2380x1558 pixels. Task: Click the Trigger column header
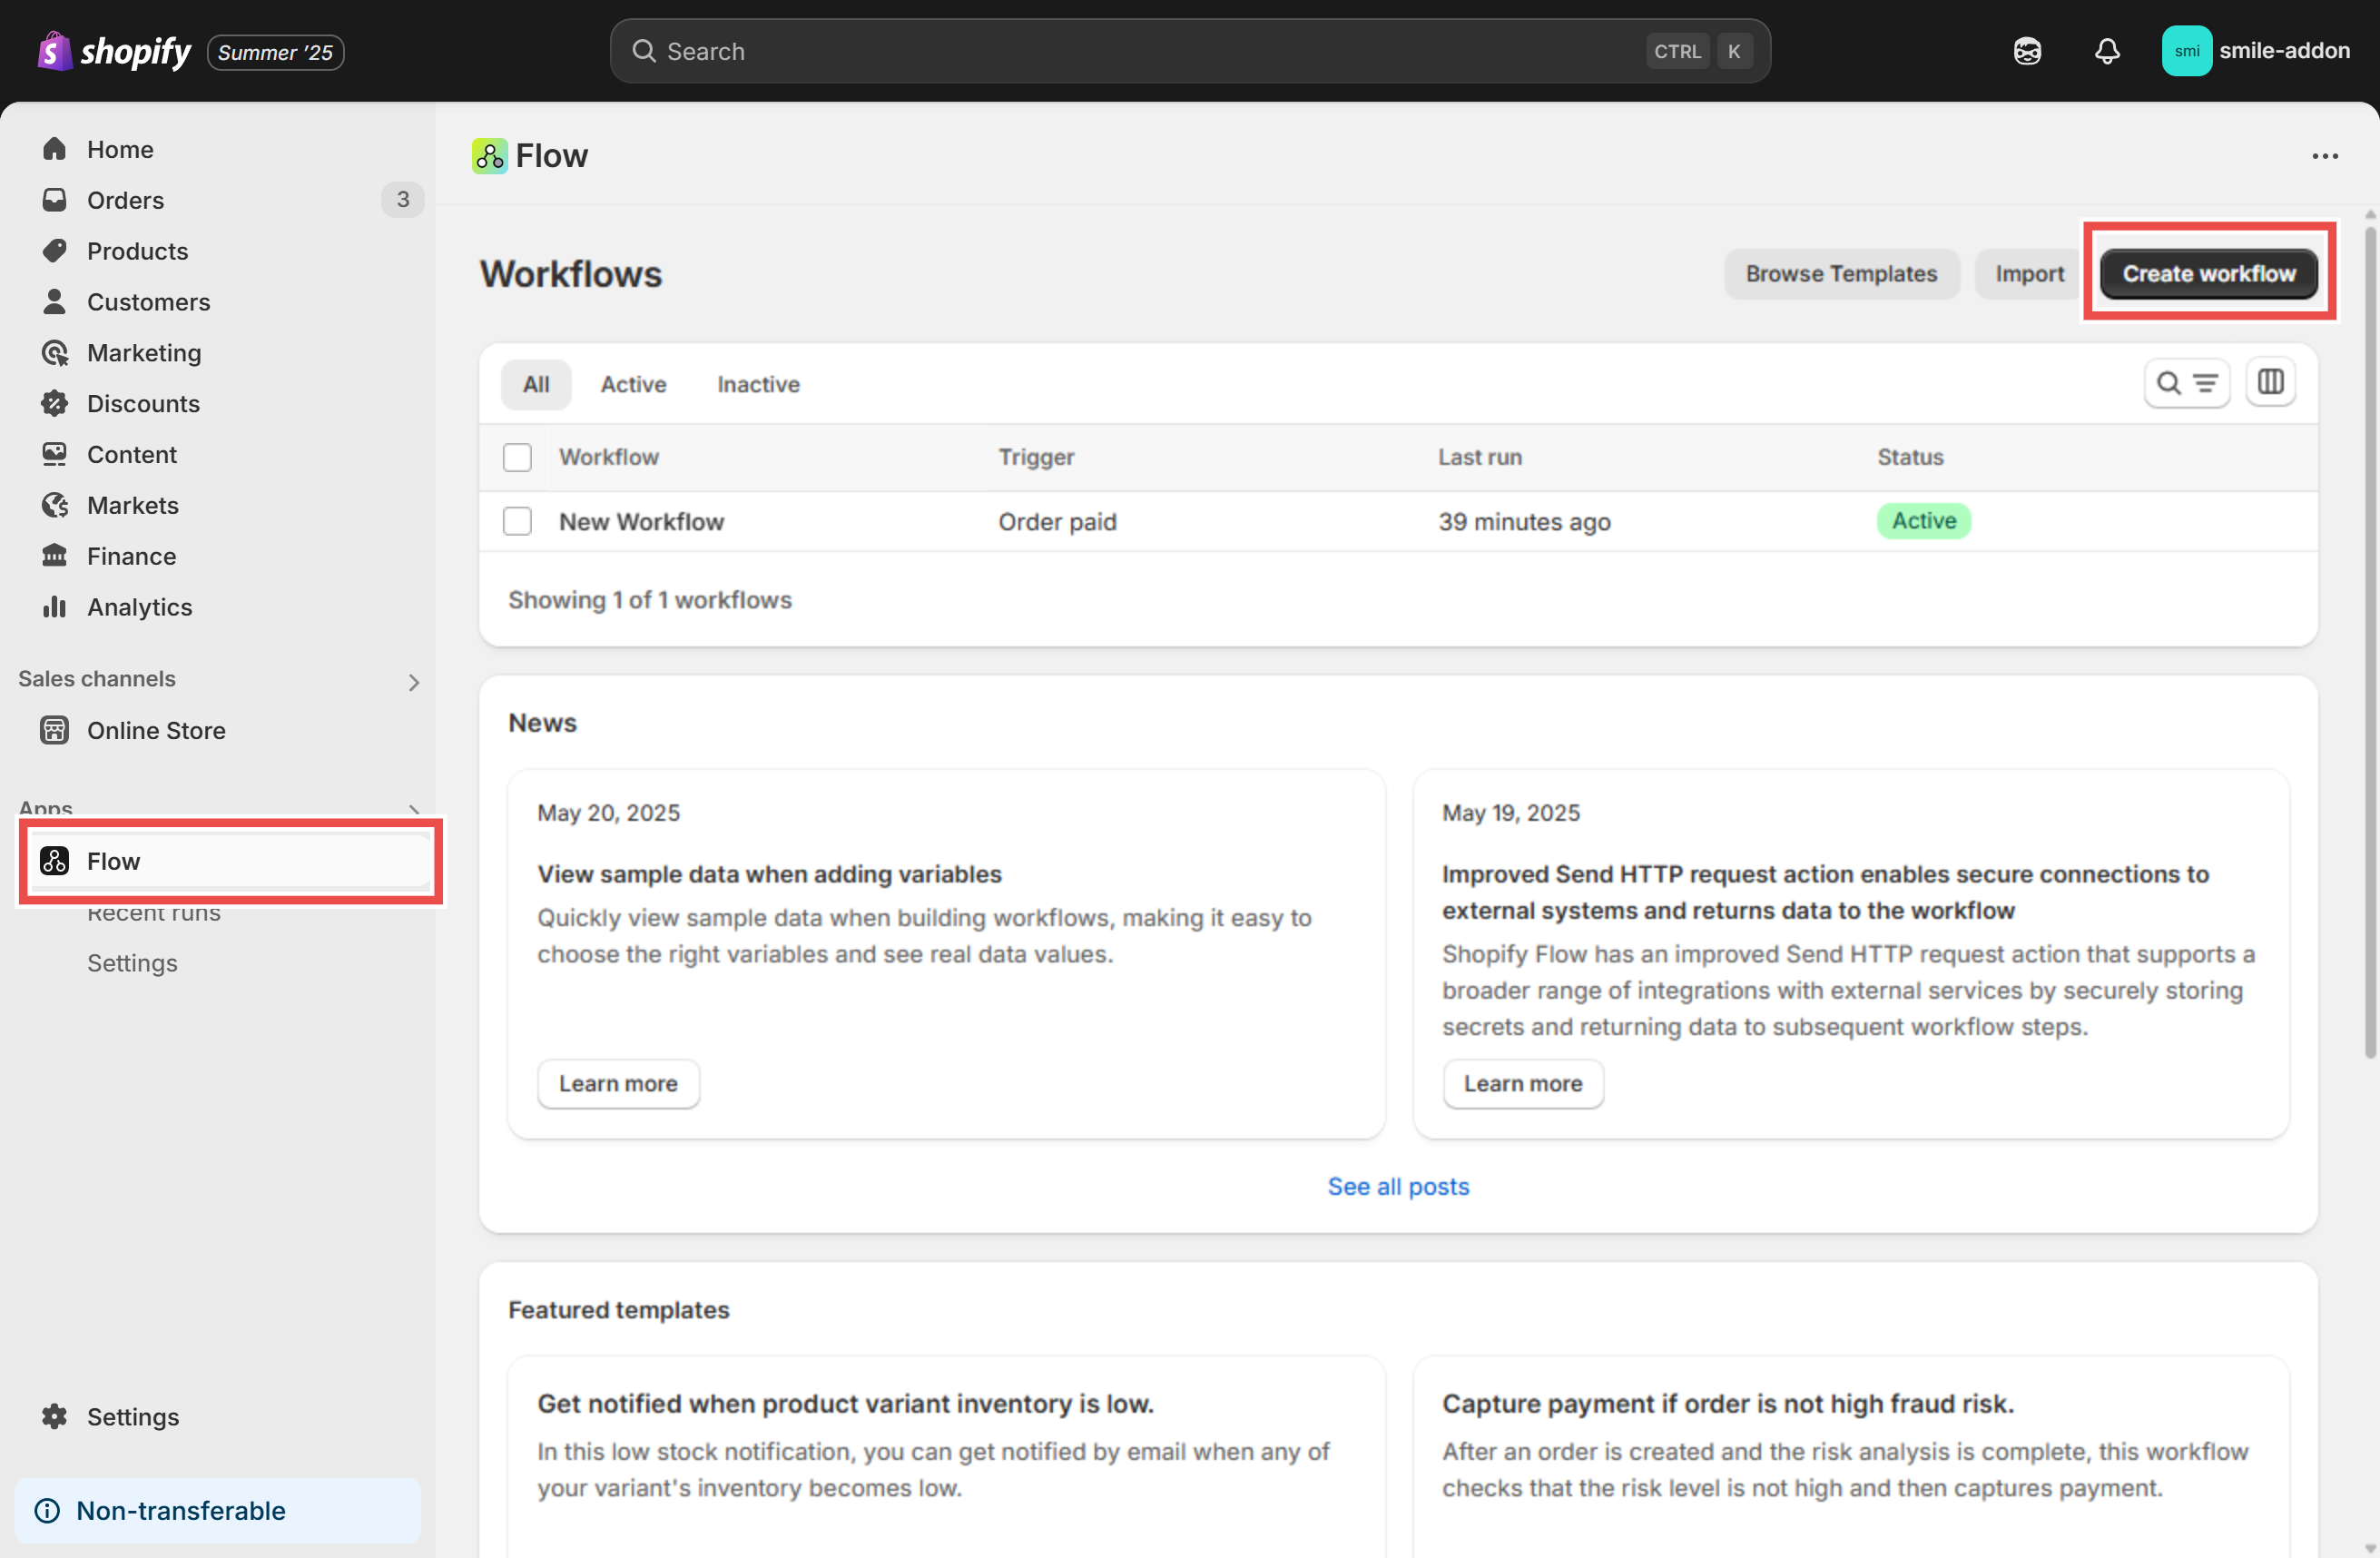coord(1036,457)
